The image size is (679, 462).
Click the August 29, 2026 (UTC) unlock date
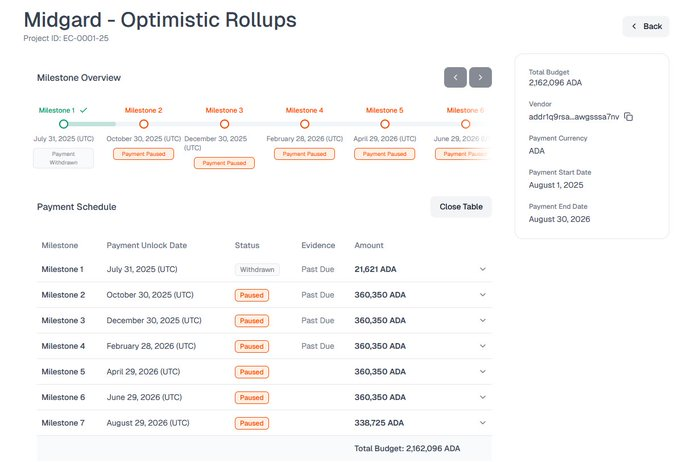(148, 423)
